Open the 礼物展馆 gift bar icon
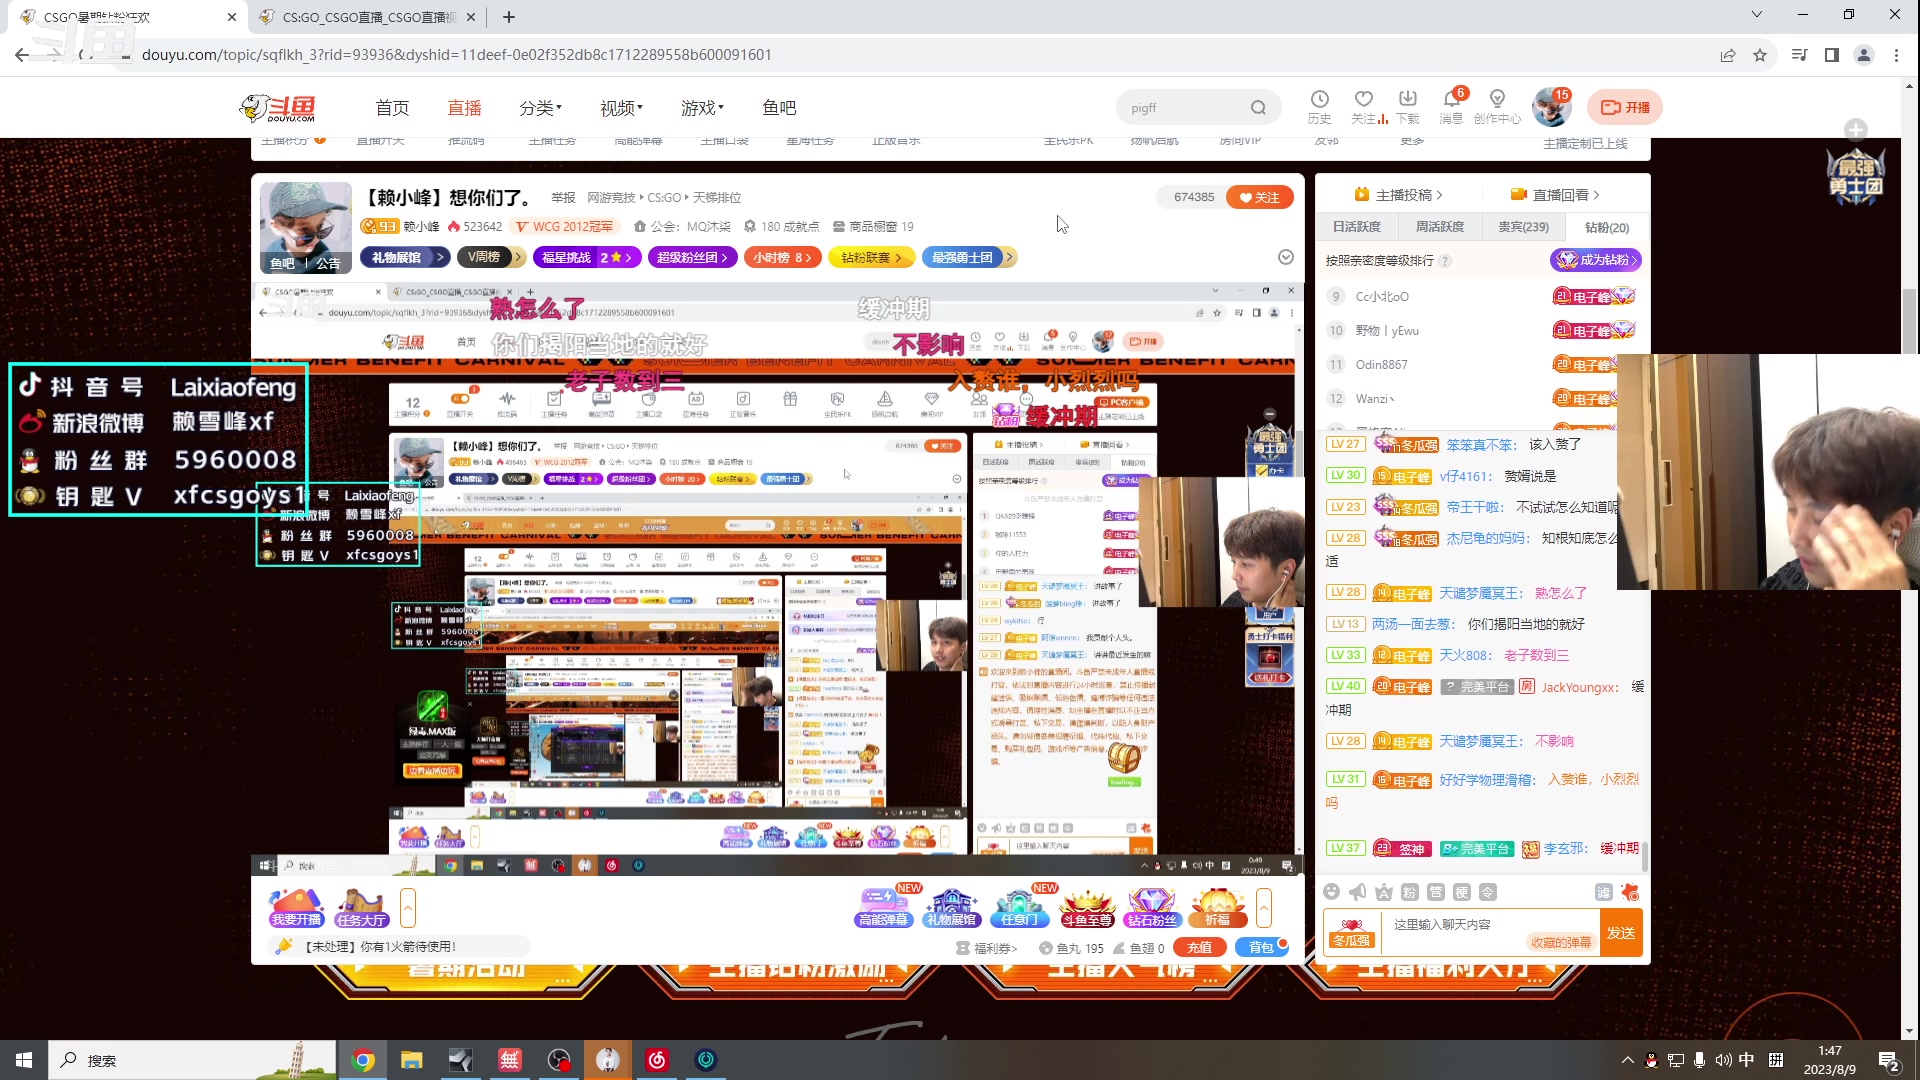The image size is (1920, 1080). [x=951, y=908]
